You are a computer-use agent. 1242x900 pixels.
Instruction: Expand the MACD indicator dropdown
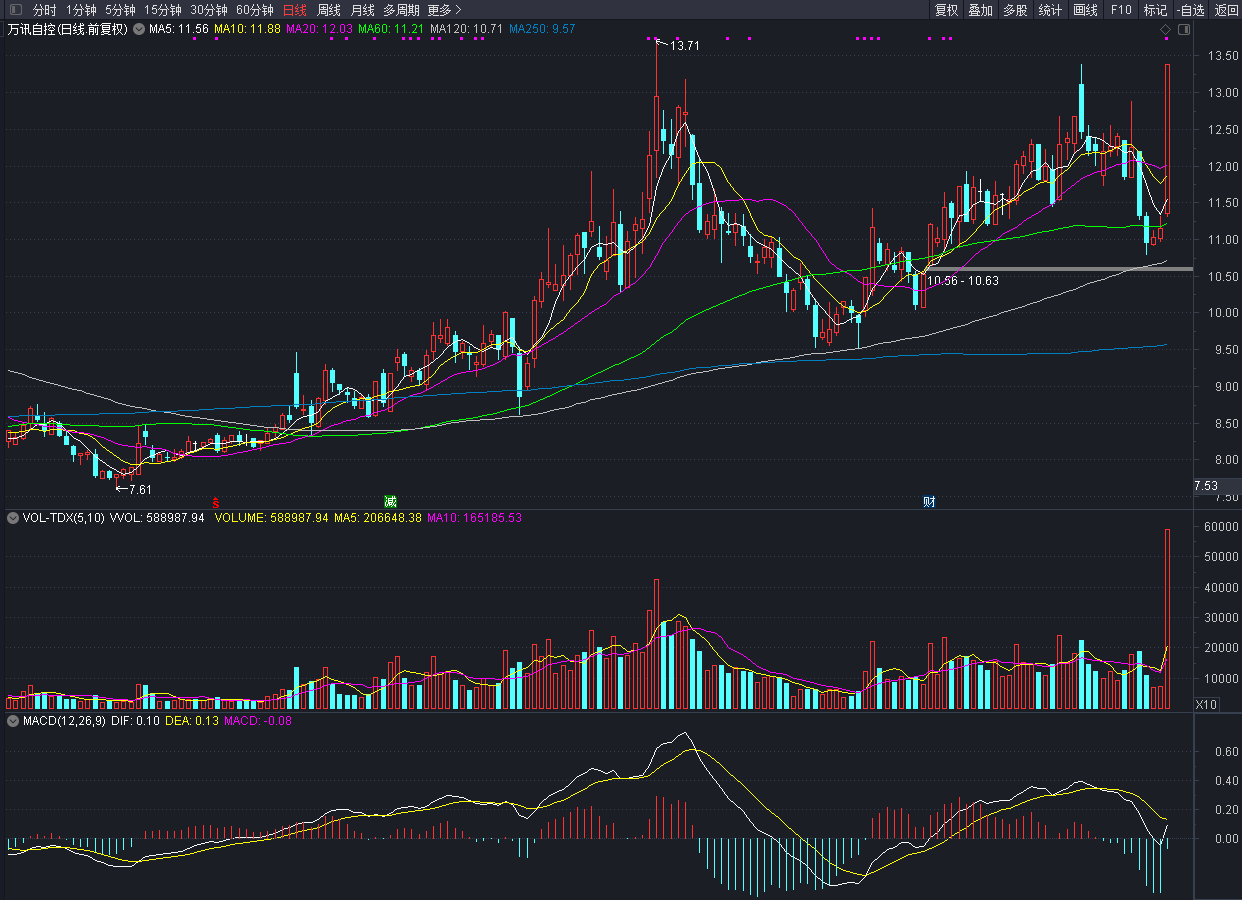[13, 720]
